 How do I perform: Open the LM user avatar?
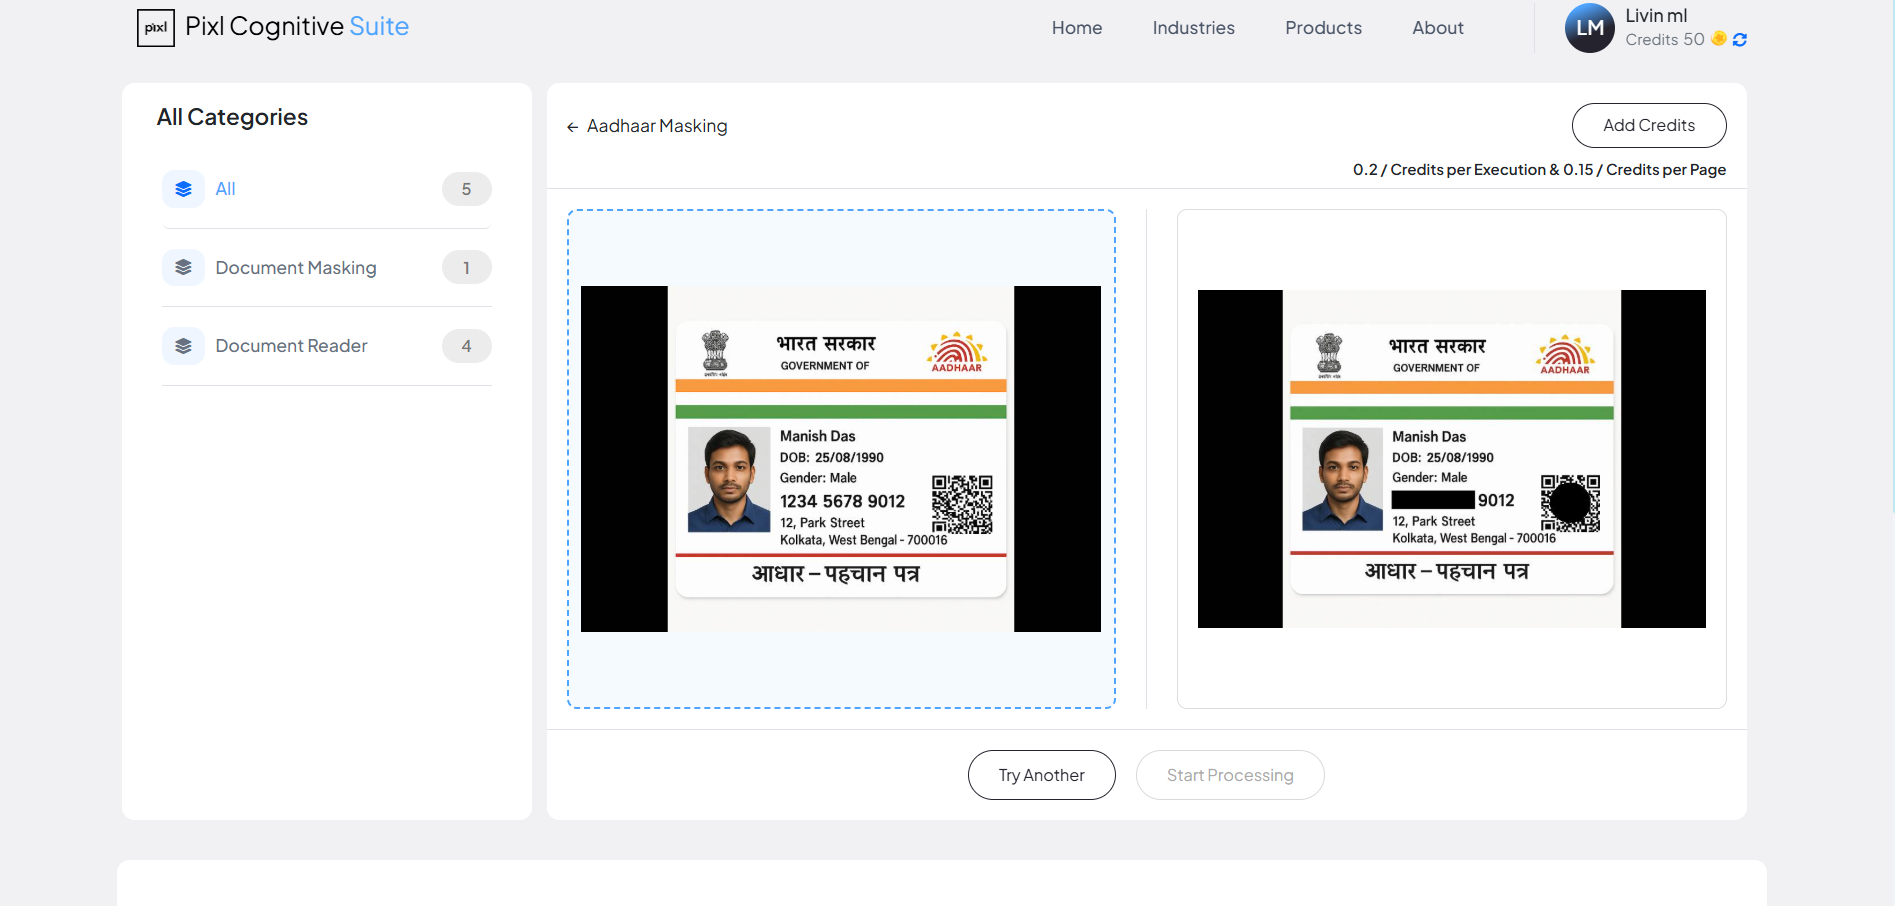click(1589, 28)
